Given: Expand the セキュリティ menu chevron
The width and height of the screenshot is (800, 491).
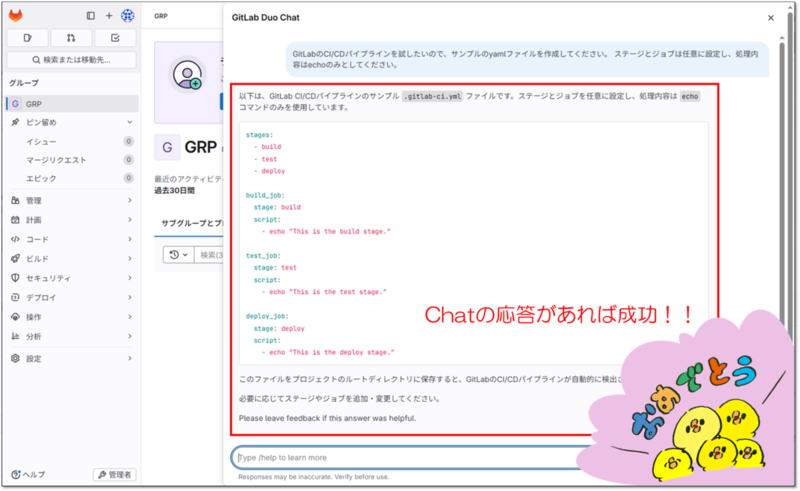Looking at the screenshot, I should (x=130, y=278).
